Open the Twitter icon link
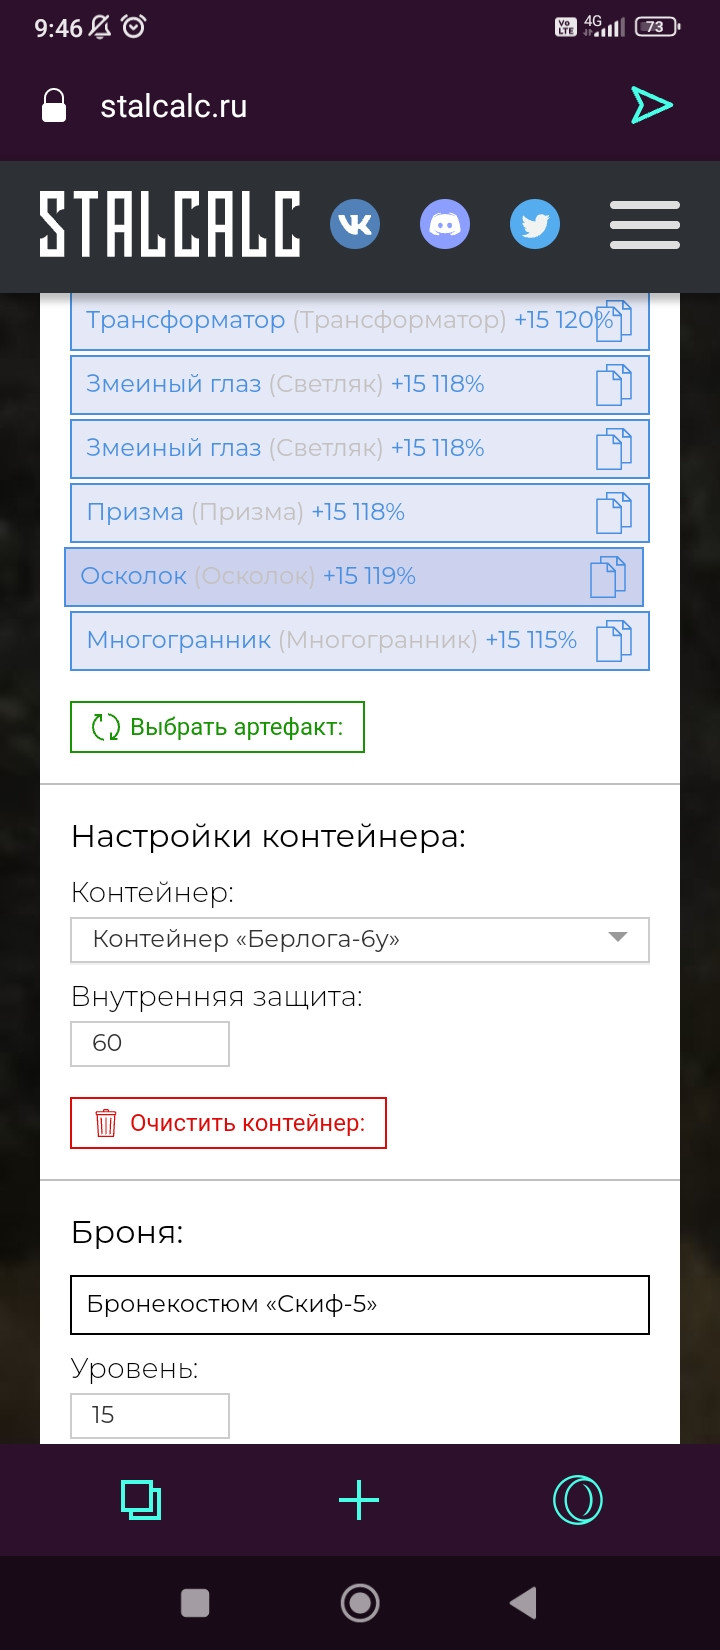 pos(535,224)
